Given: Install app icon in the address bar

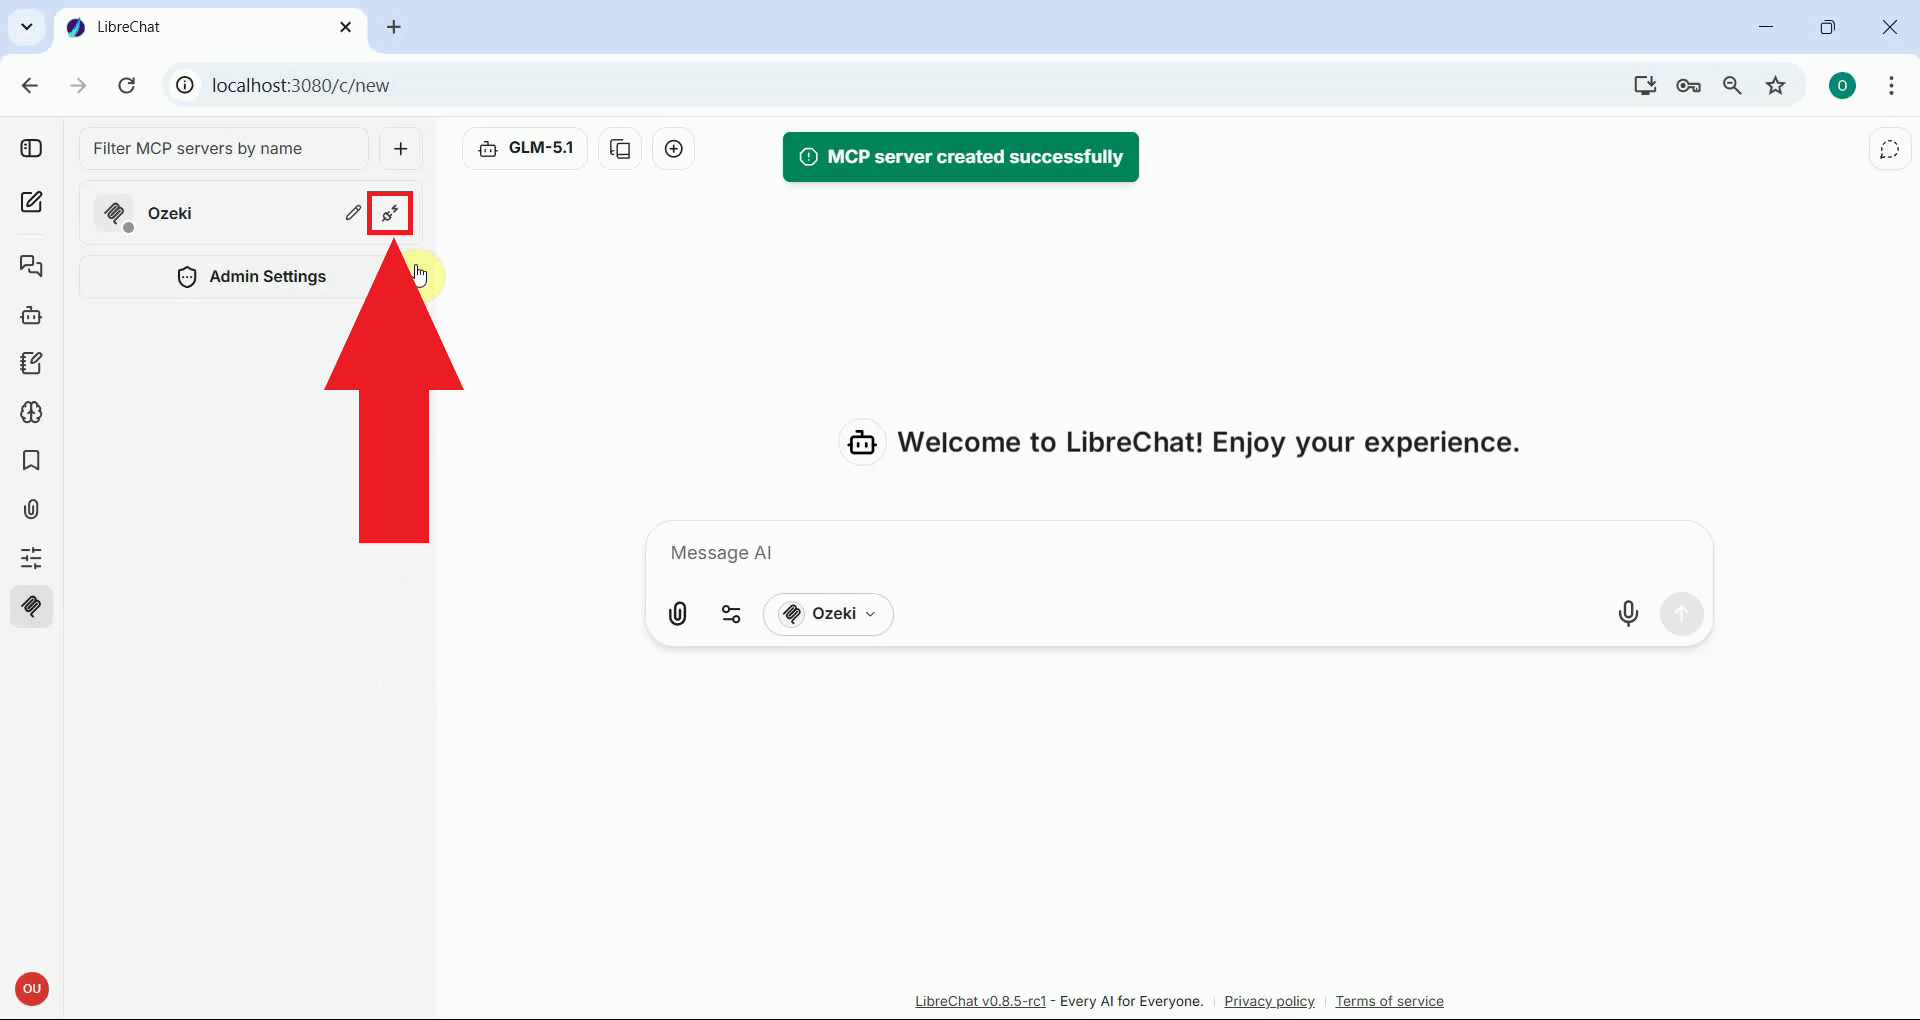Looking at the screenshot, I should tap(1645, 86).
